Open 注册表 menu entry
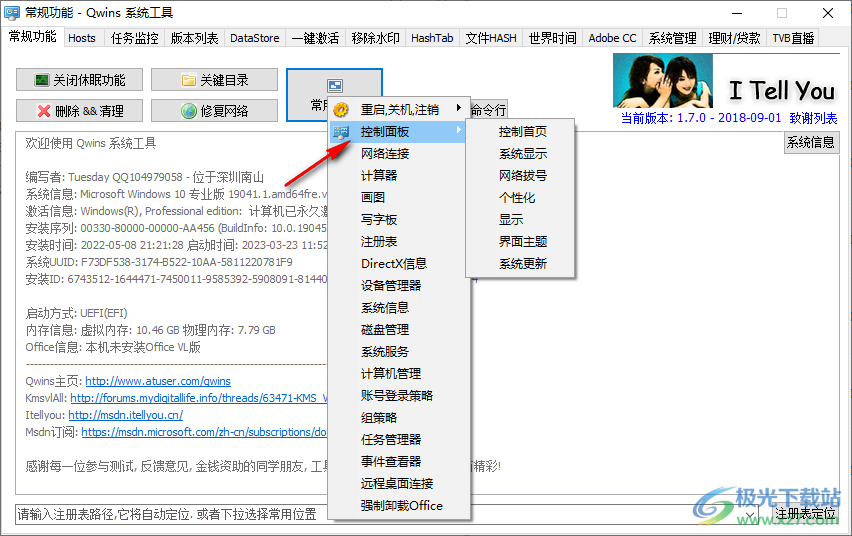The height and width of the screenshot is (536, 852). pyautogui.click(x=399, y=241)
